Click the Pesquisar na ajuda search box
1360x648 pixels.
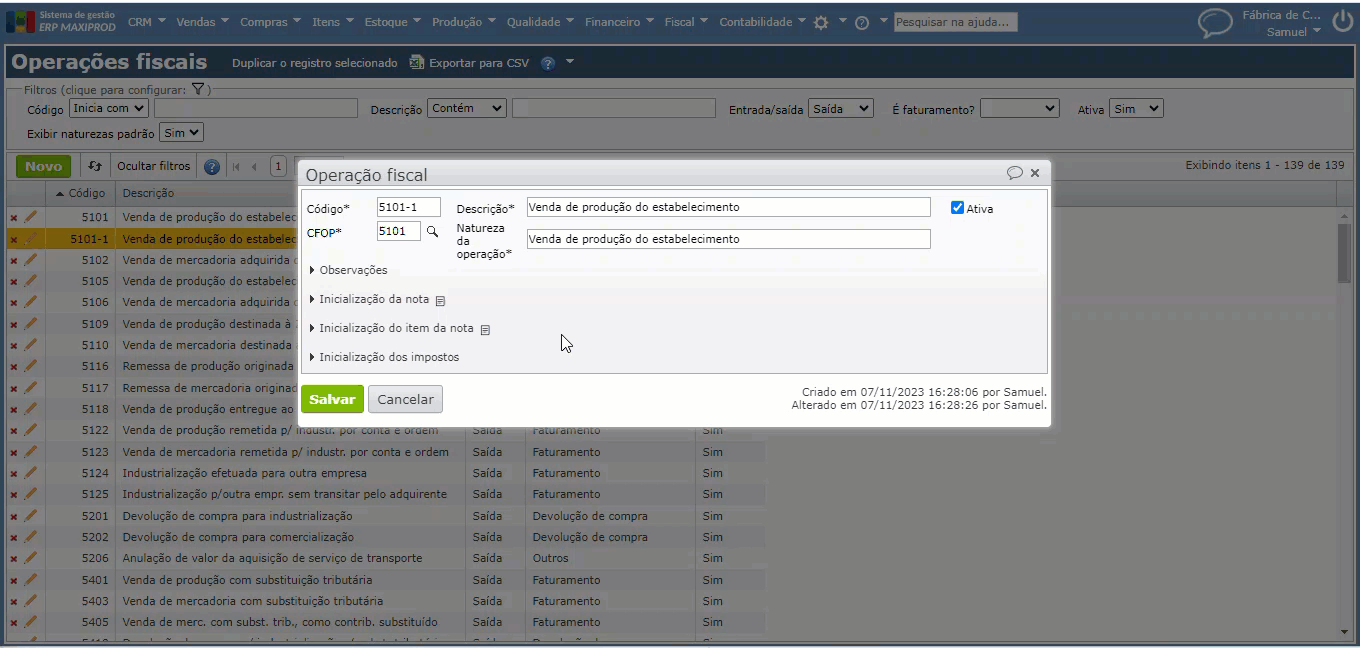(955, 22)
